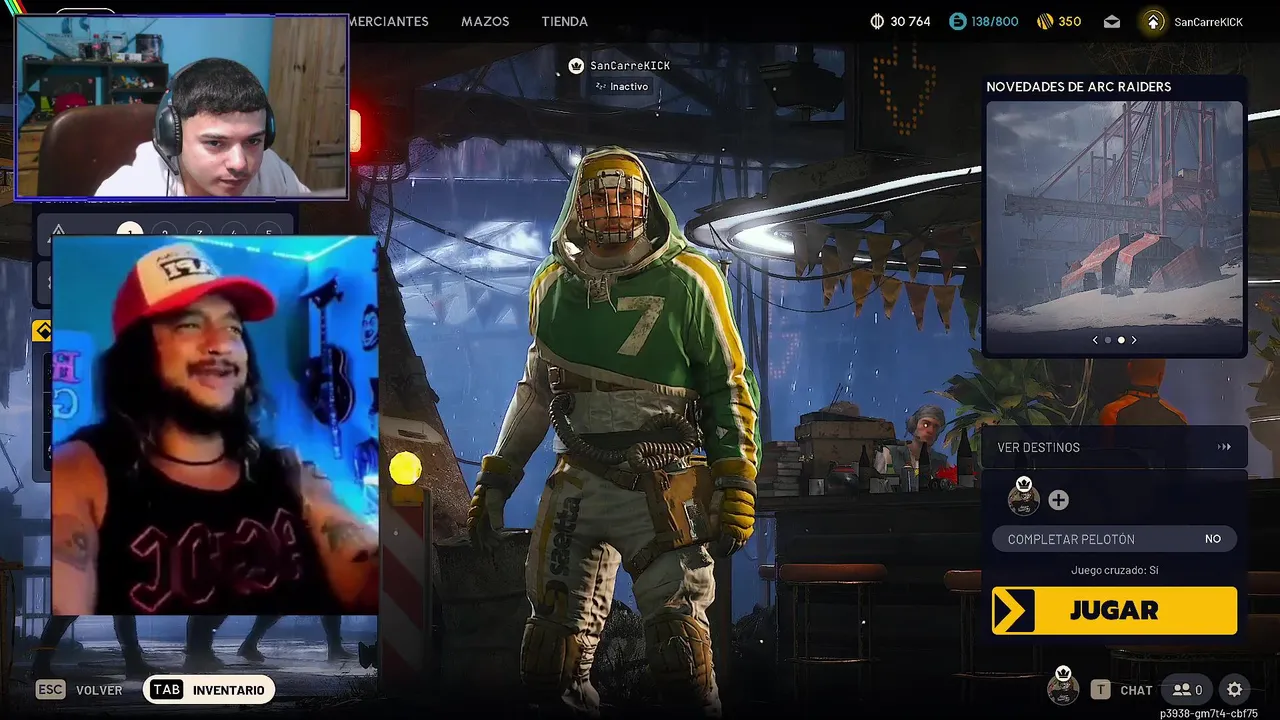This screenshot has width=1280, height=720.
Task: Click the gold striped currency icon beside 350
Action: (x=1045, y=21)
